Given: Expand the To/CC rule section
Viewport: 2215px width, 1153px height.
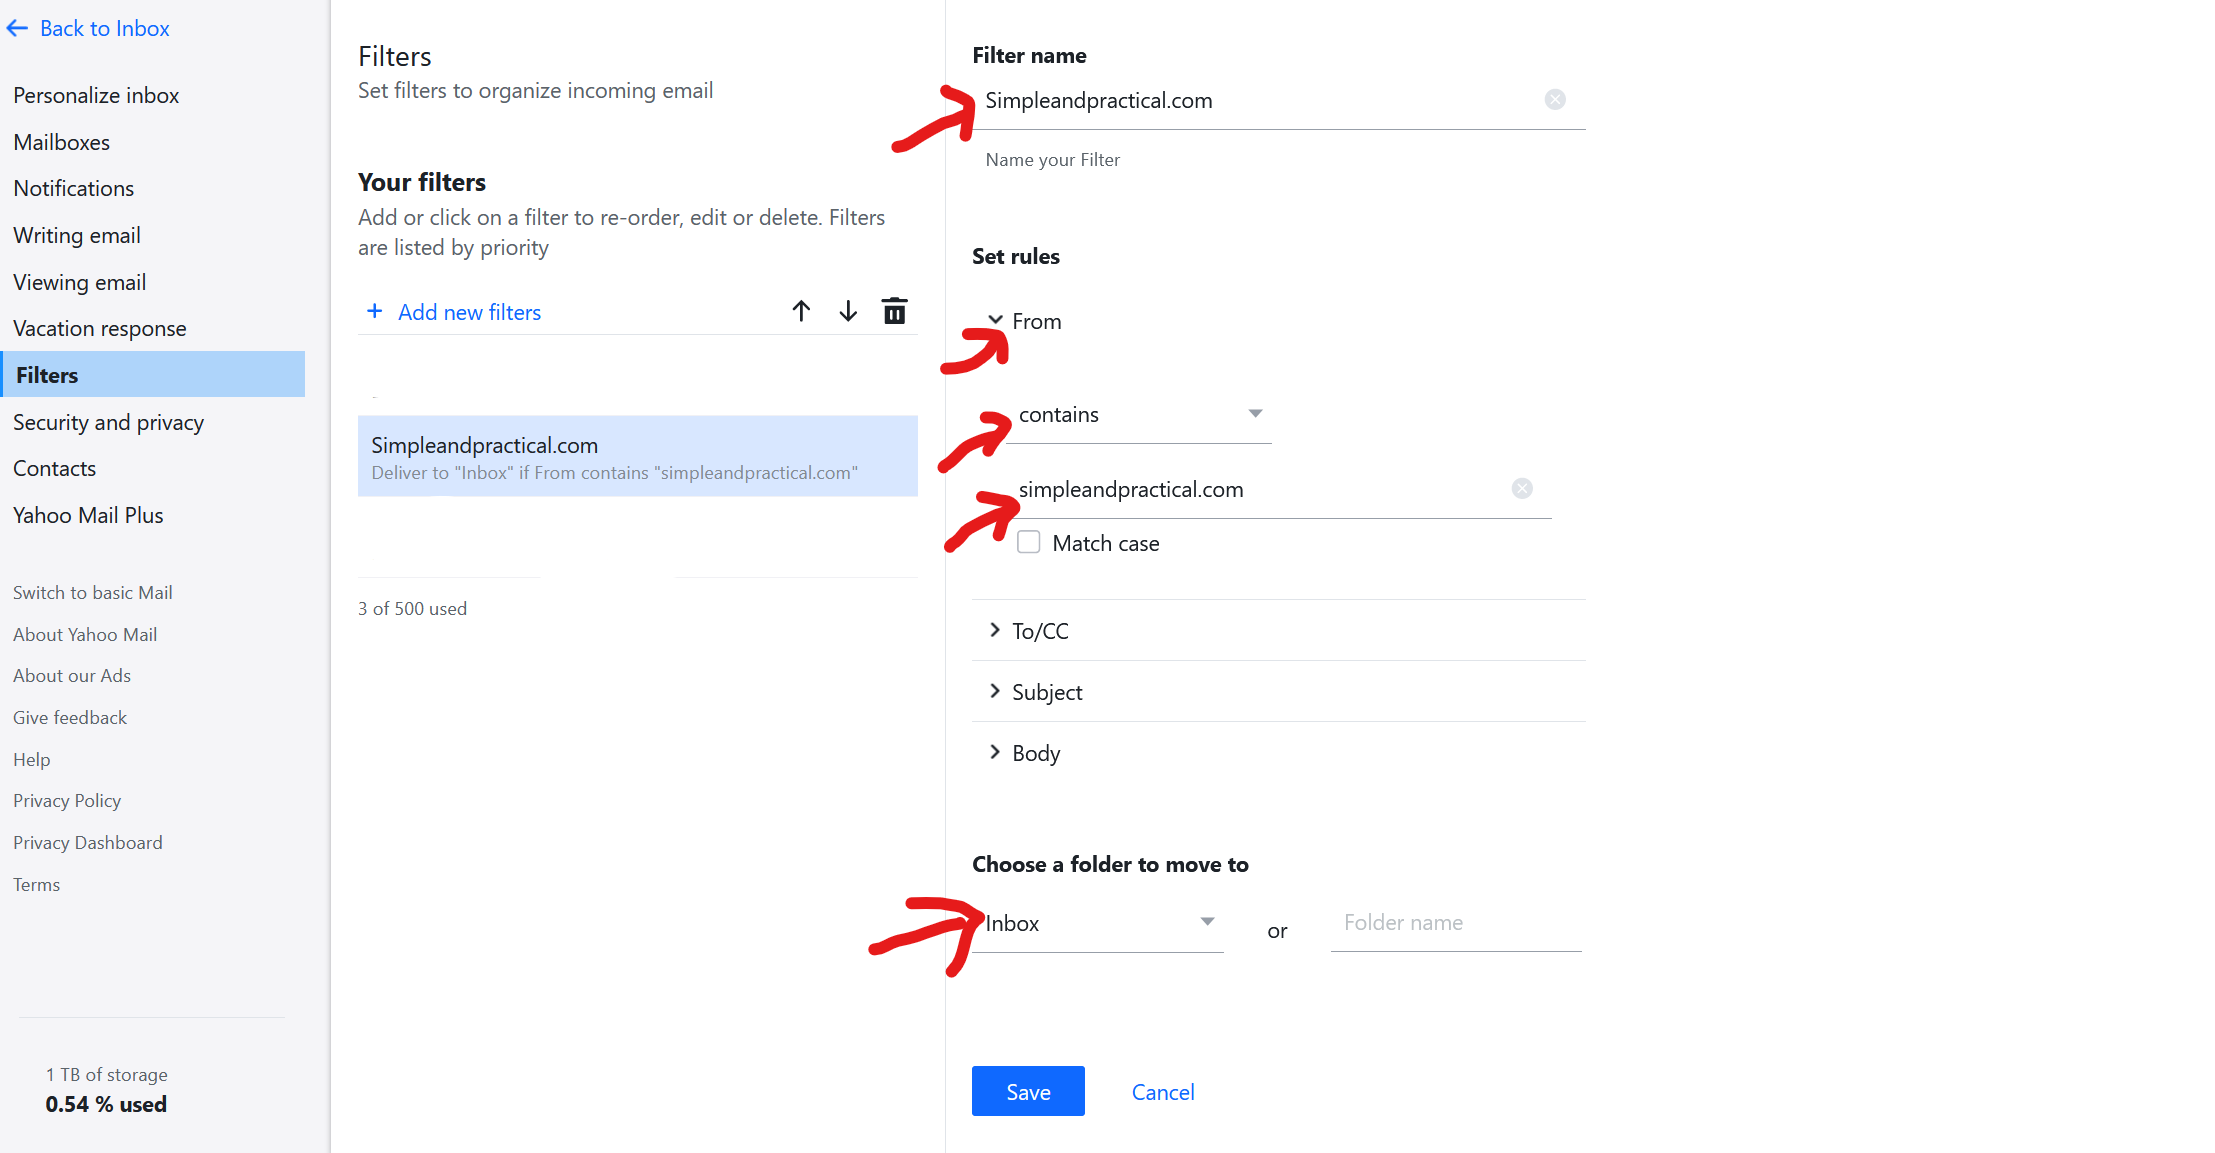Looking at the screenshot, I should (996, 630).
